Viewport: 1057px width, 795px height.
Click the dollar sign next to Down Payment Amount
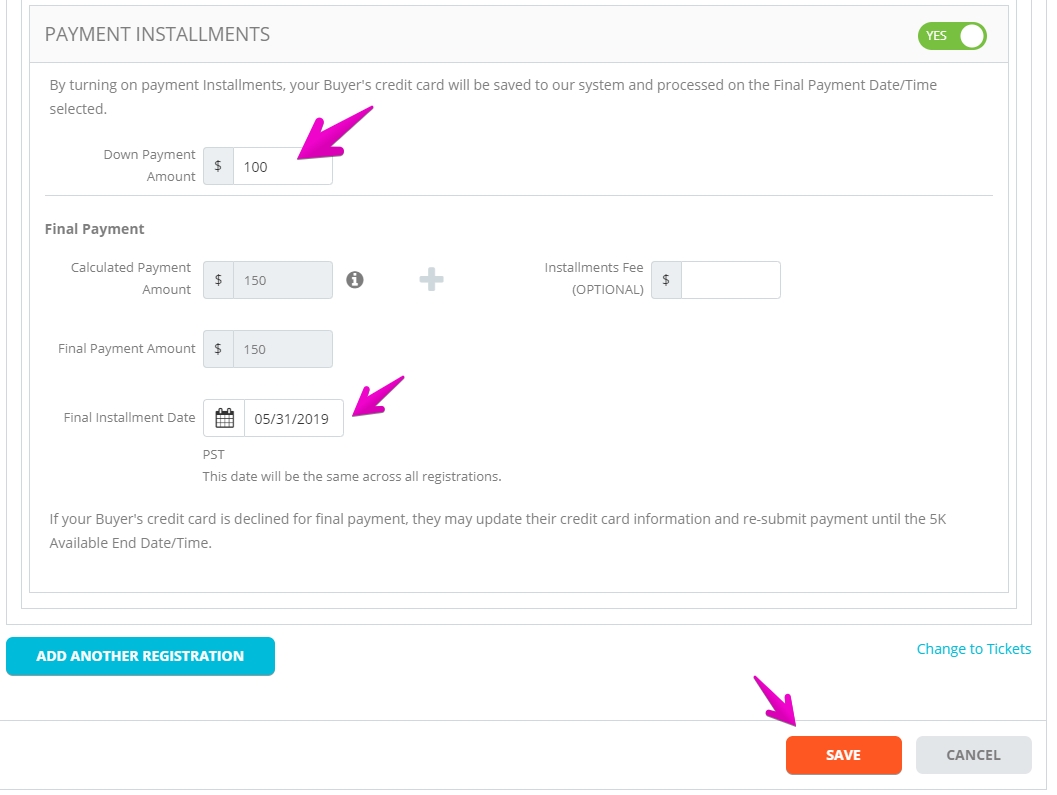218,166
